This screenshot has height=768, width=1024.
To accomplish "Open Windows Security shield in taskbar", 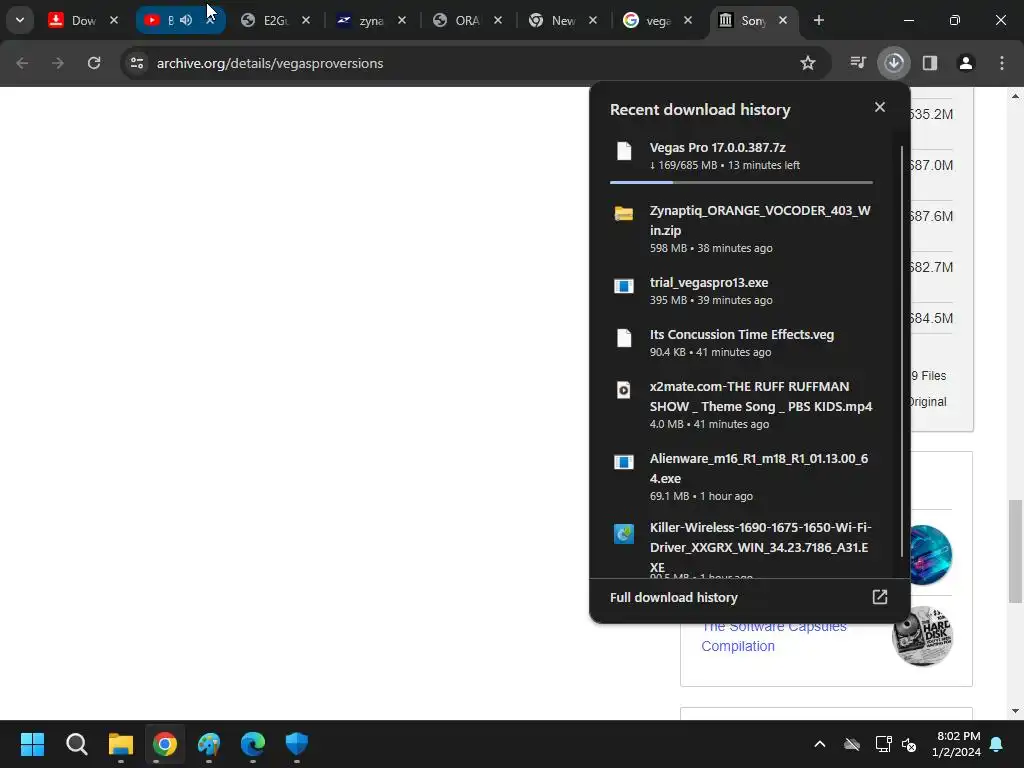I will click(296, 744).
